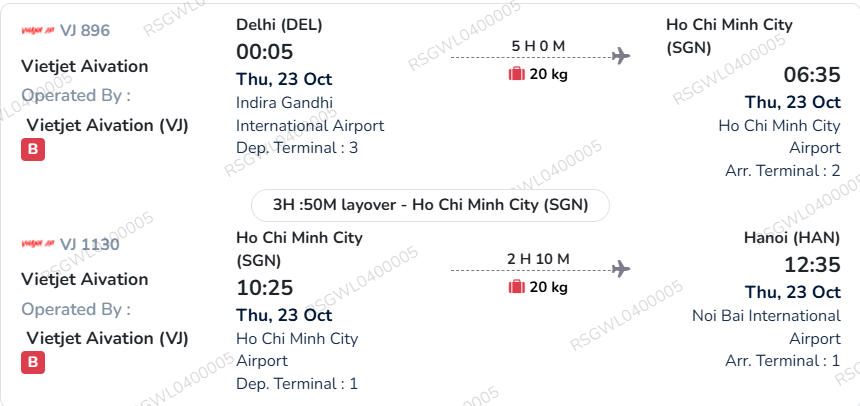The height and width of the screenshot is (406, 860).
Task: Click the Hanoi (HAN) arrival label
Action: tap(792, 238)
